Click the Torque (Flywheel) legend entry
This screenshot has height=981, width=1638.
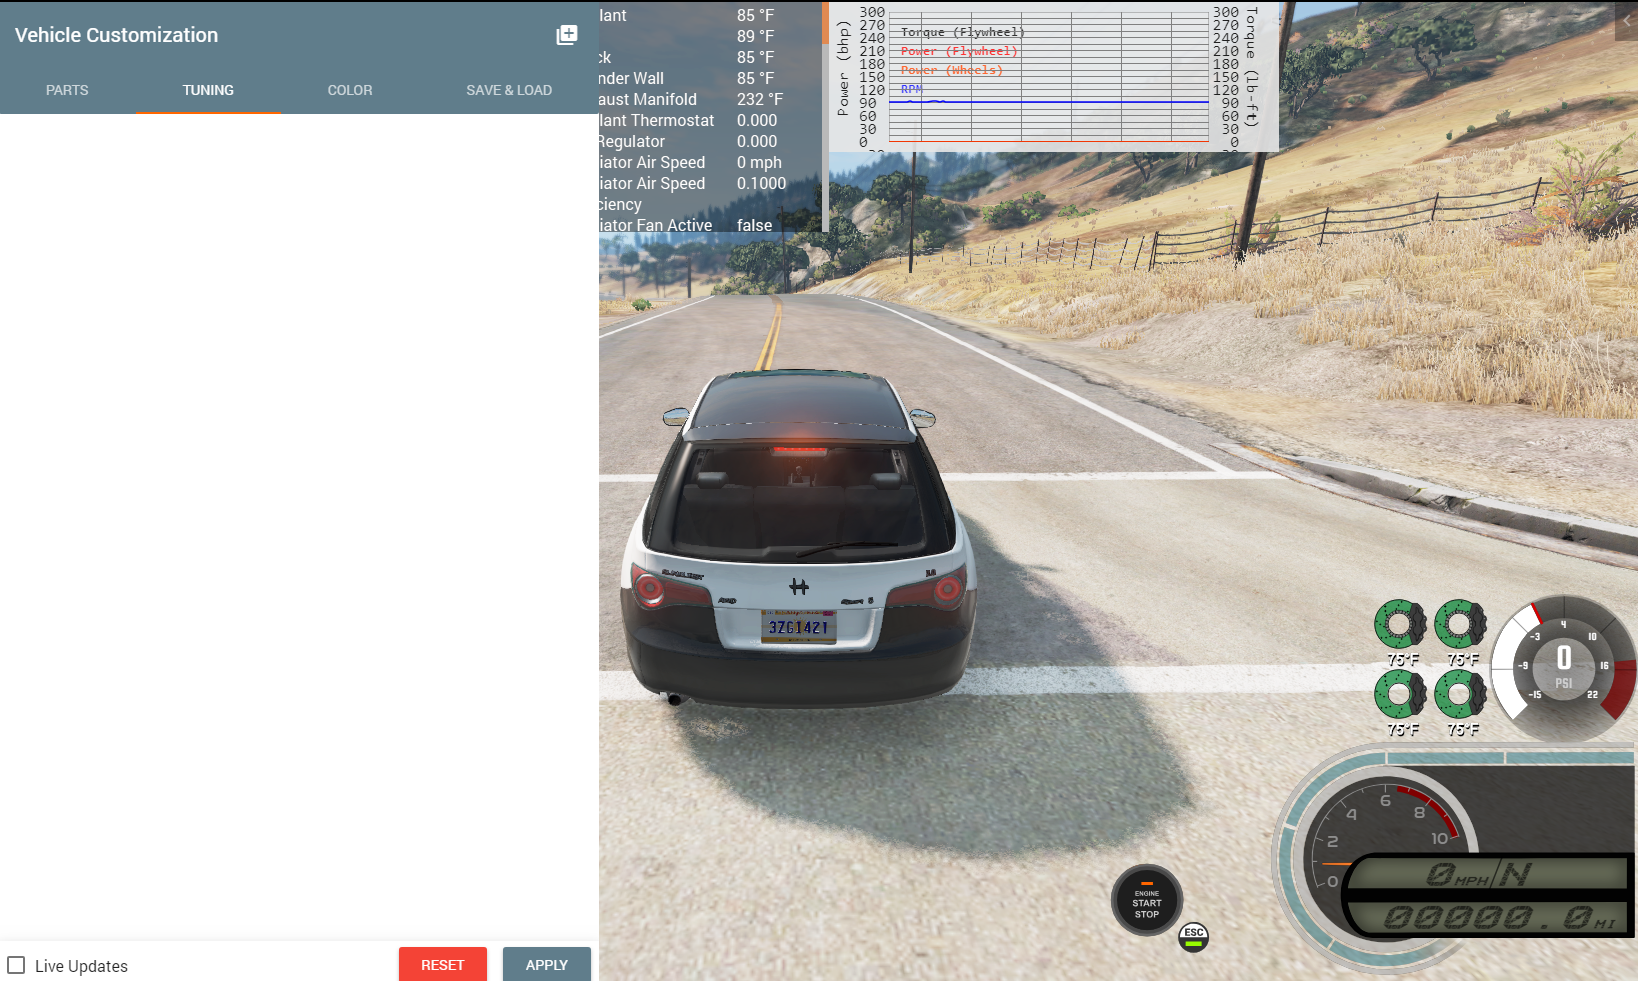[x=963, y=32]
